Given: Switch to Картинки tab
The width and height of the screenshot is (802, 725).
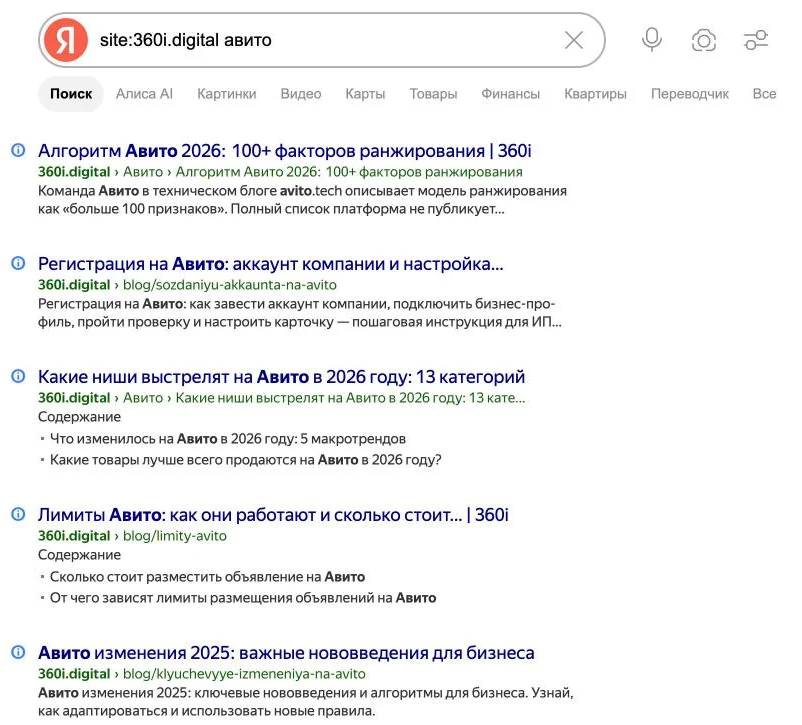Looking at the screenshot, I should 227,94.
